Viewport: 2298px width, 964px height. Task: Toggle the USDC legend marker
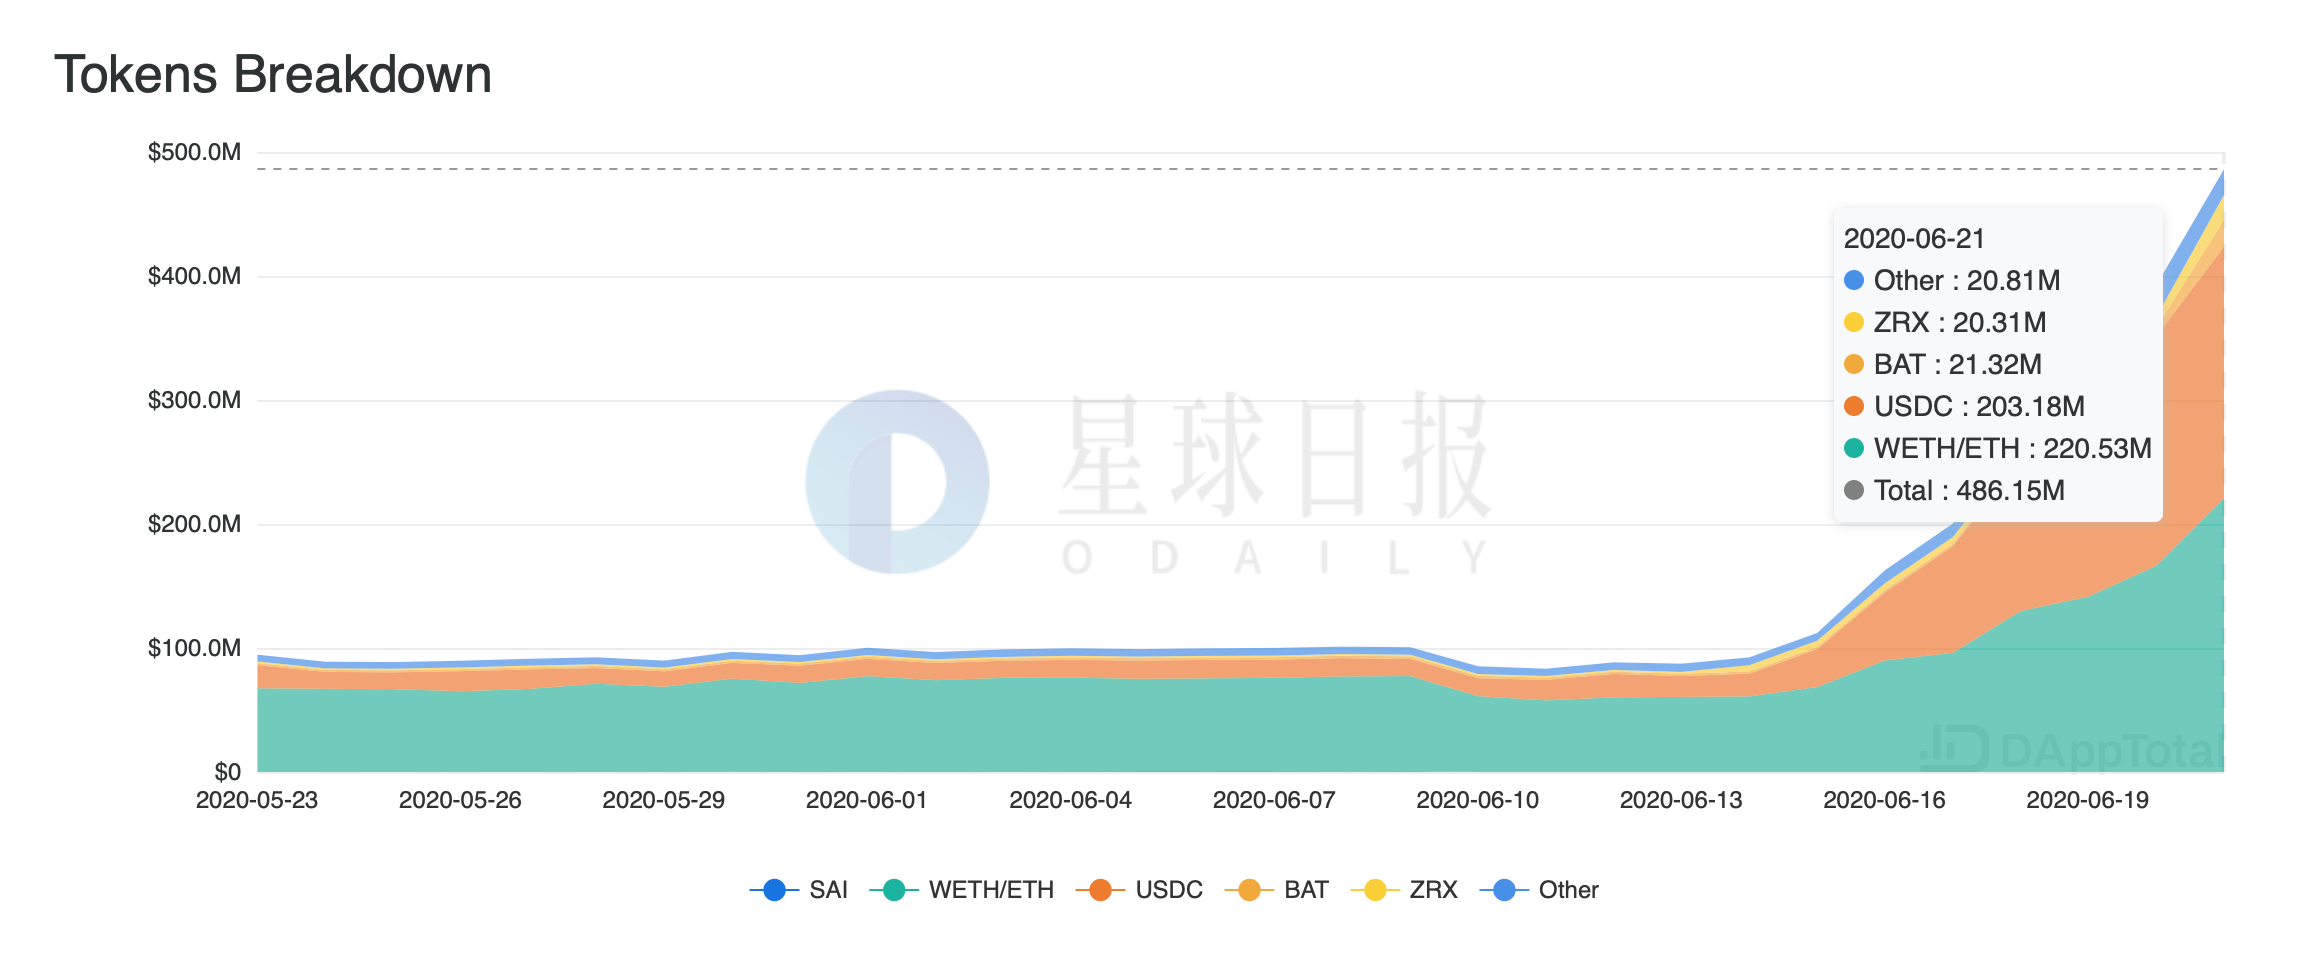(x=1100, y=890)
